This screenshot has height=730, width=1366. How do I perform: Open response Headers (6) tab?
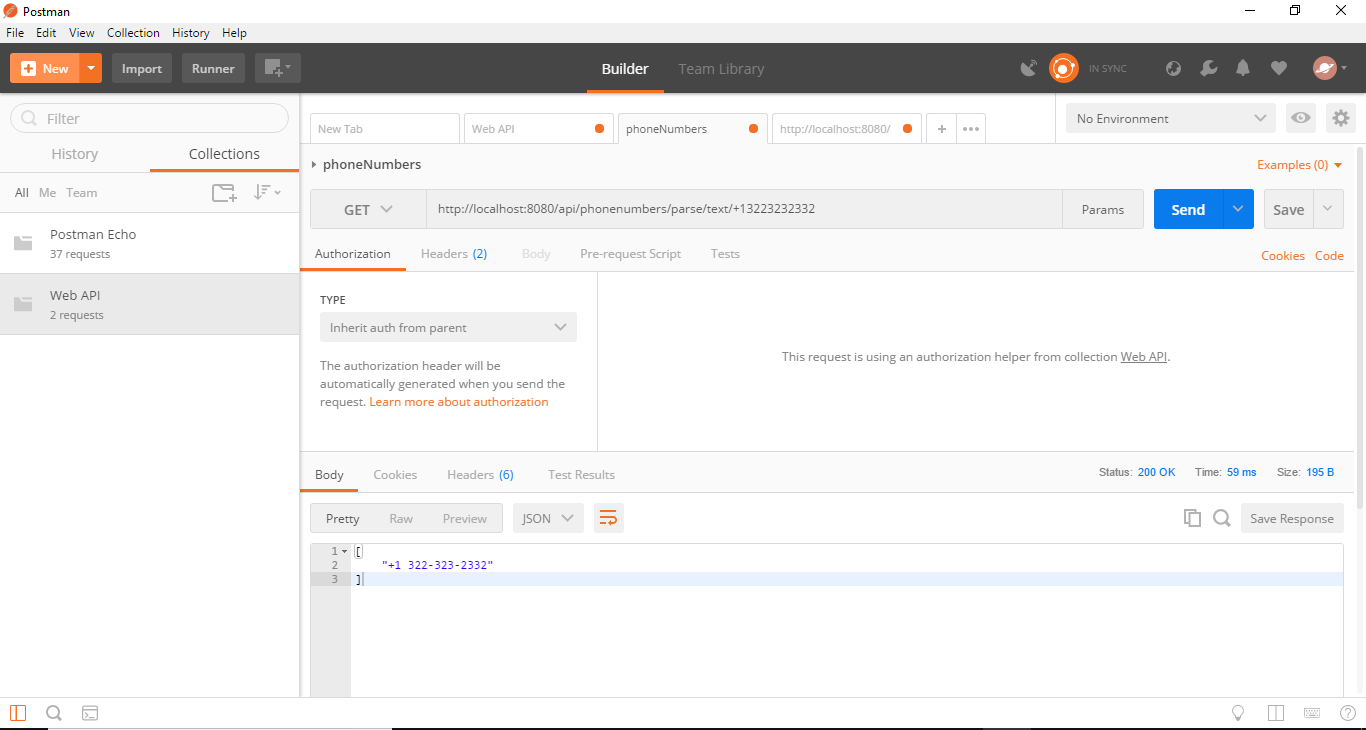(480, 475)
